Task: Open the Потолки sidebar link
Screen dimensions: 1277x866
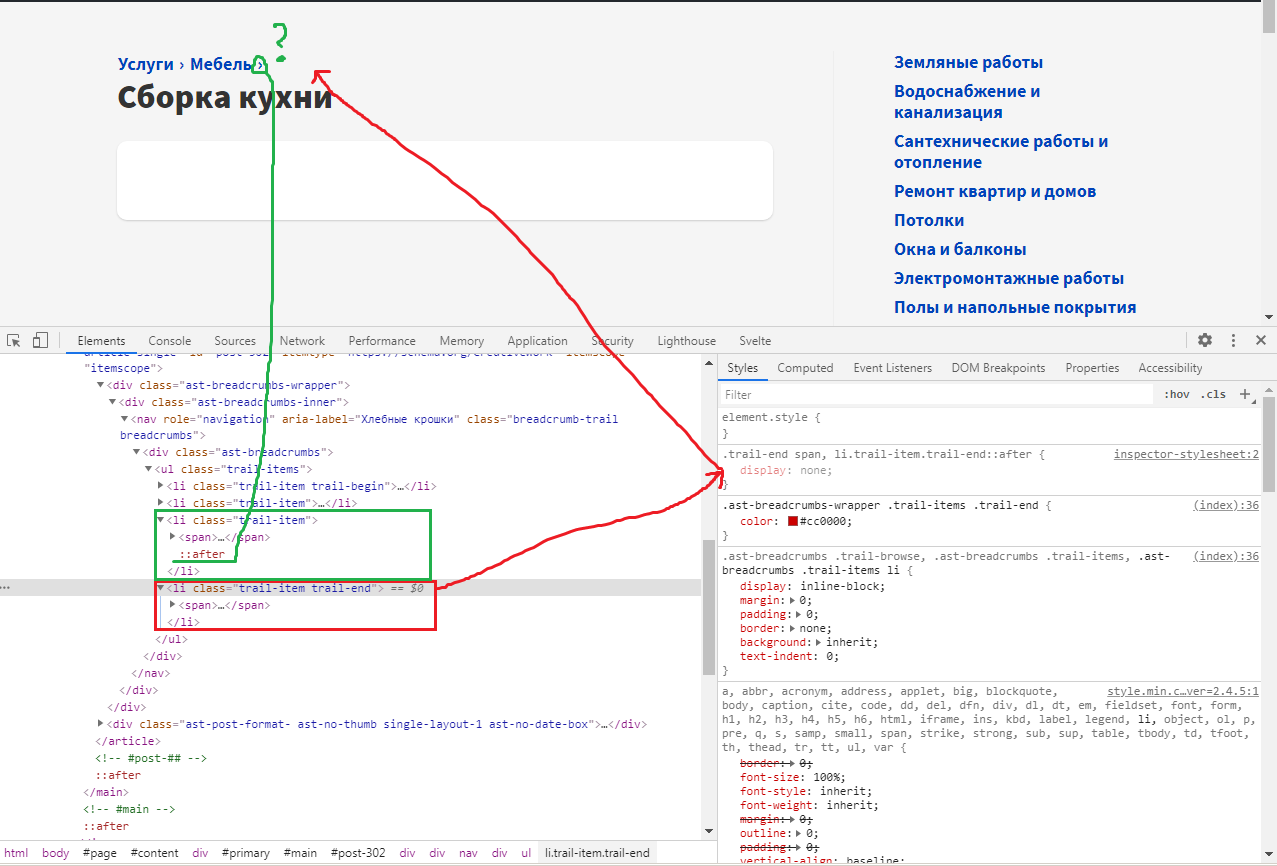Action: point(929,220)
